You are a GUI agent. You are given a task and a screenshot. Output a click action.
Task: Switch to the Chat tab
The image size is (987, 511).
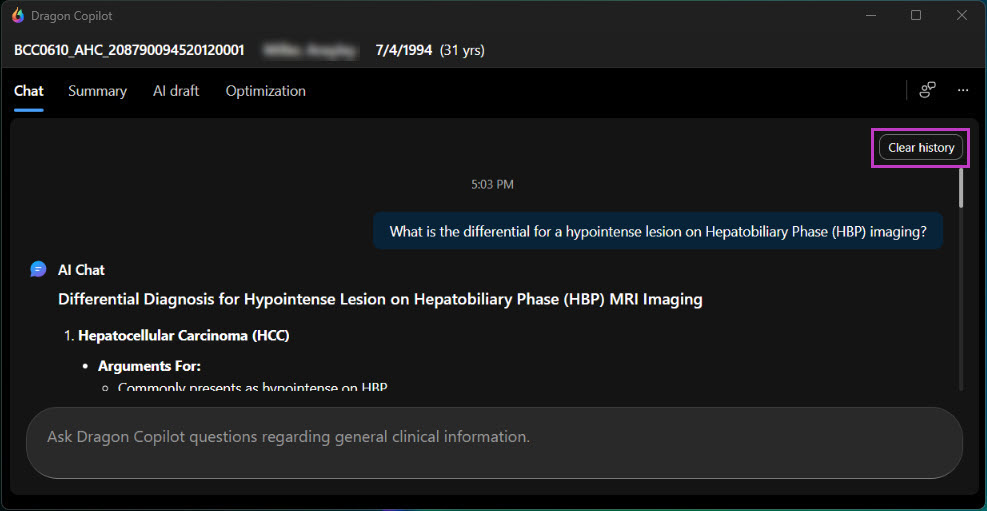pos(29,91)
